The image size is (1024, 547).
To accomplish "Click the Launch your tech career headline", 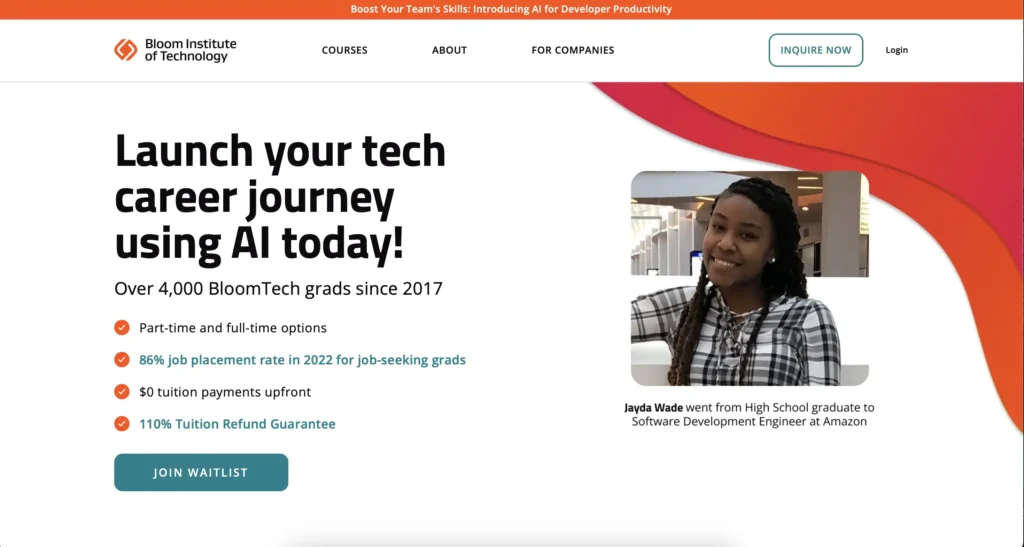I will (x=280, y=197).
